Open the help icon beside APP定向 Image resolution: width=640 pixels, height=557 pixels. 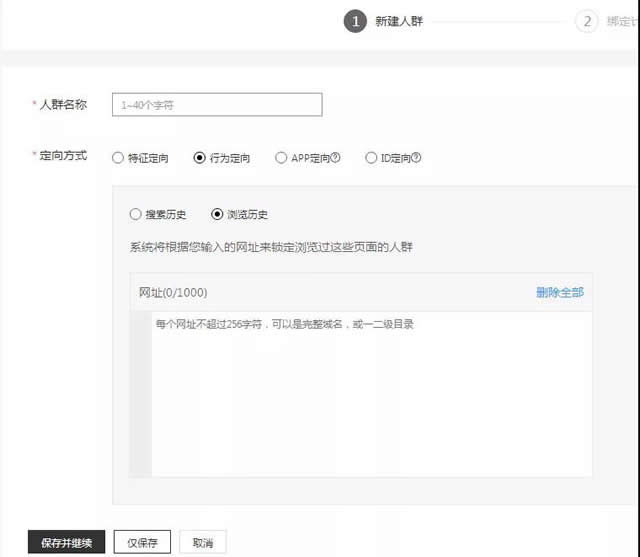point(336,158)
